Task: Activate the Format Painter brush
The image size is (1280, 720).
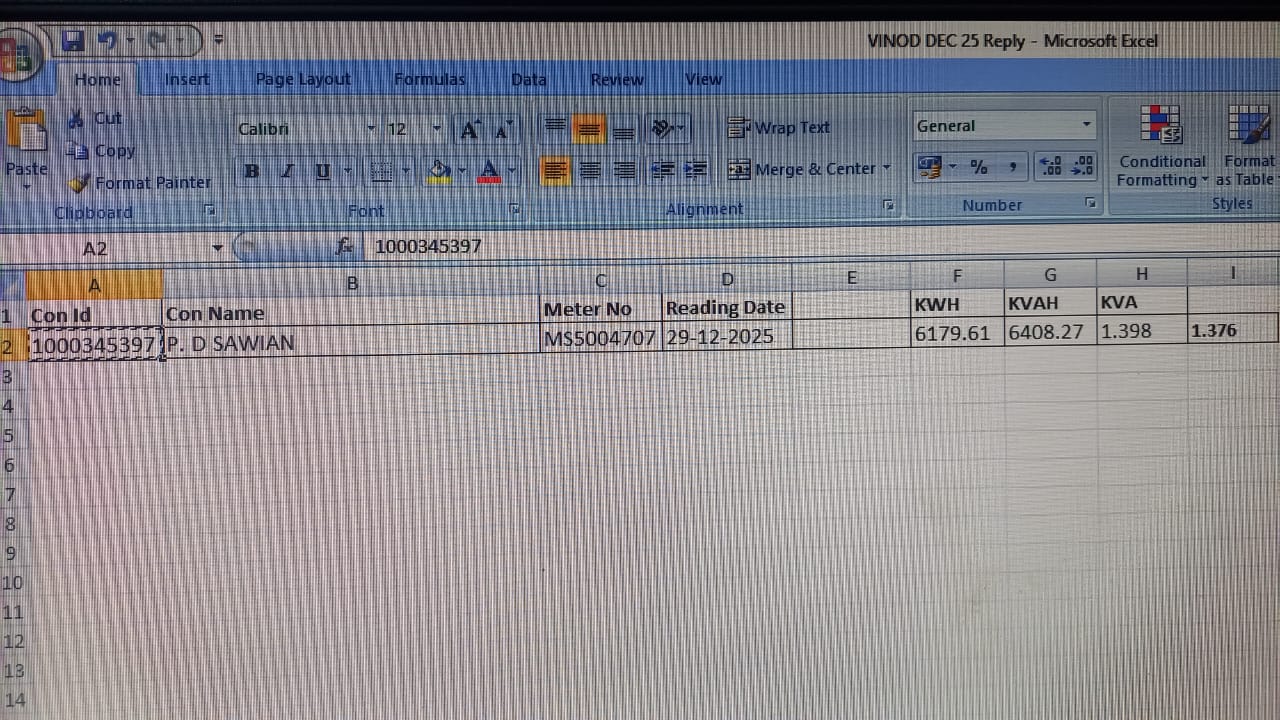Action: pyautogui.click(x=139, y=183)
